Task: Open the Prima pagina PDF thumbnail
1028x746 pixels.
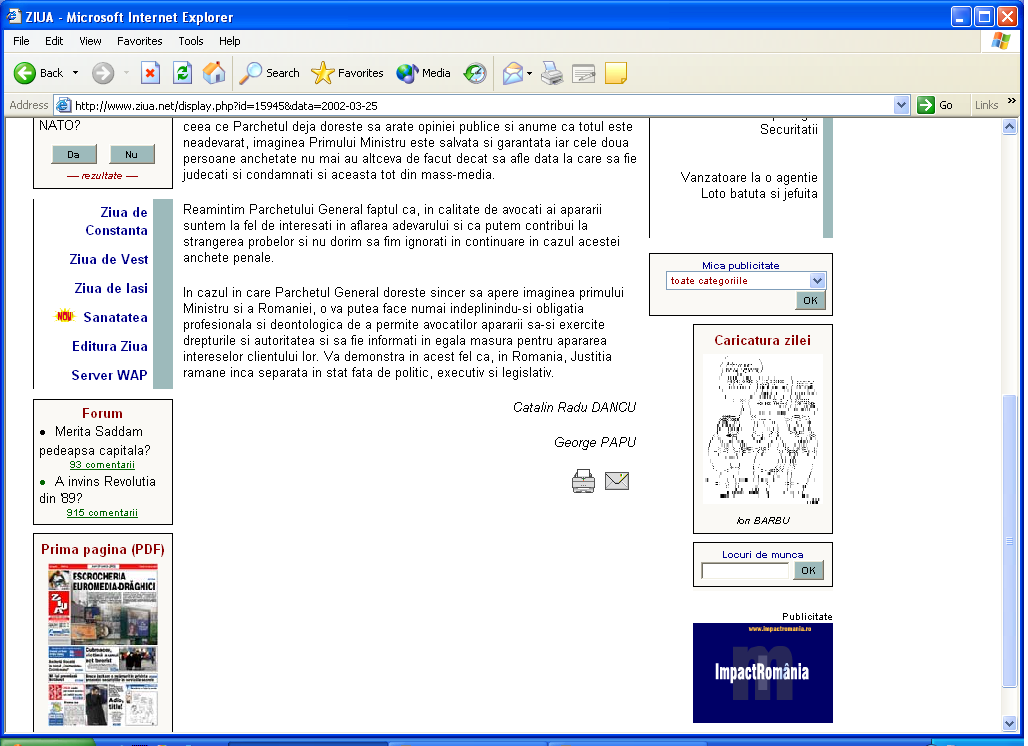Action: point(103,646)
